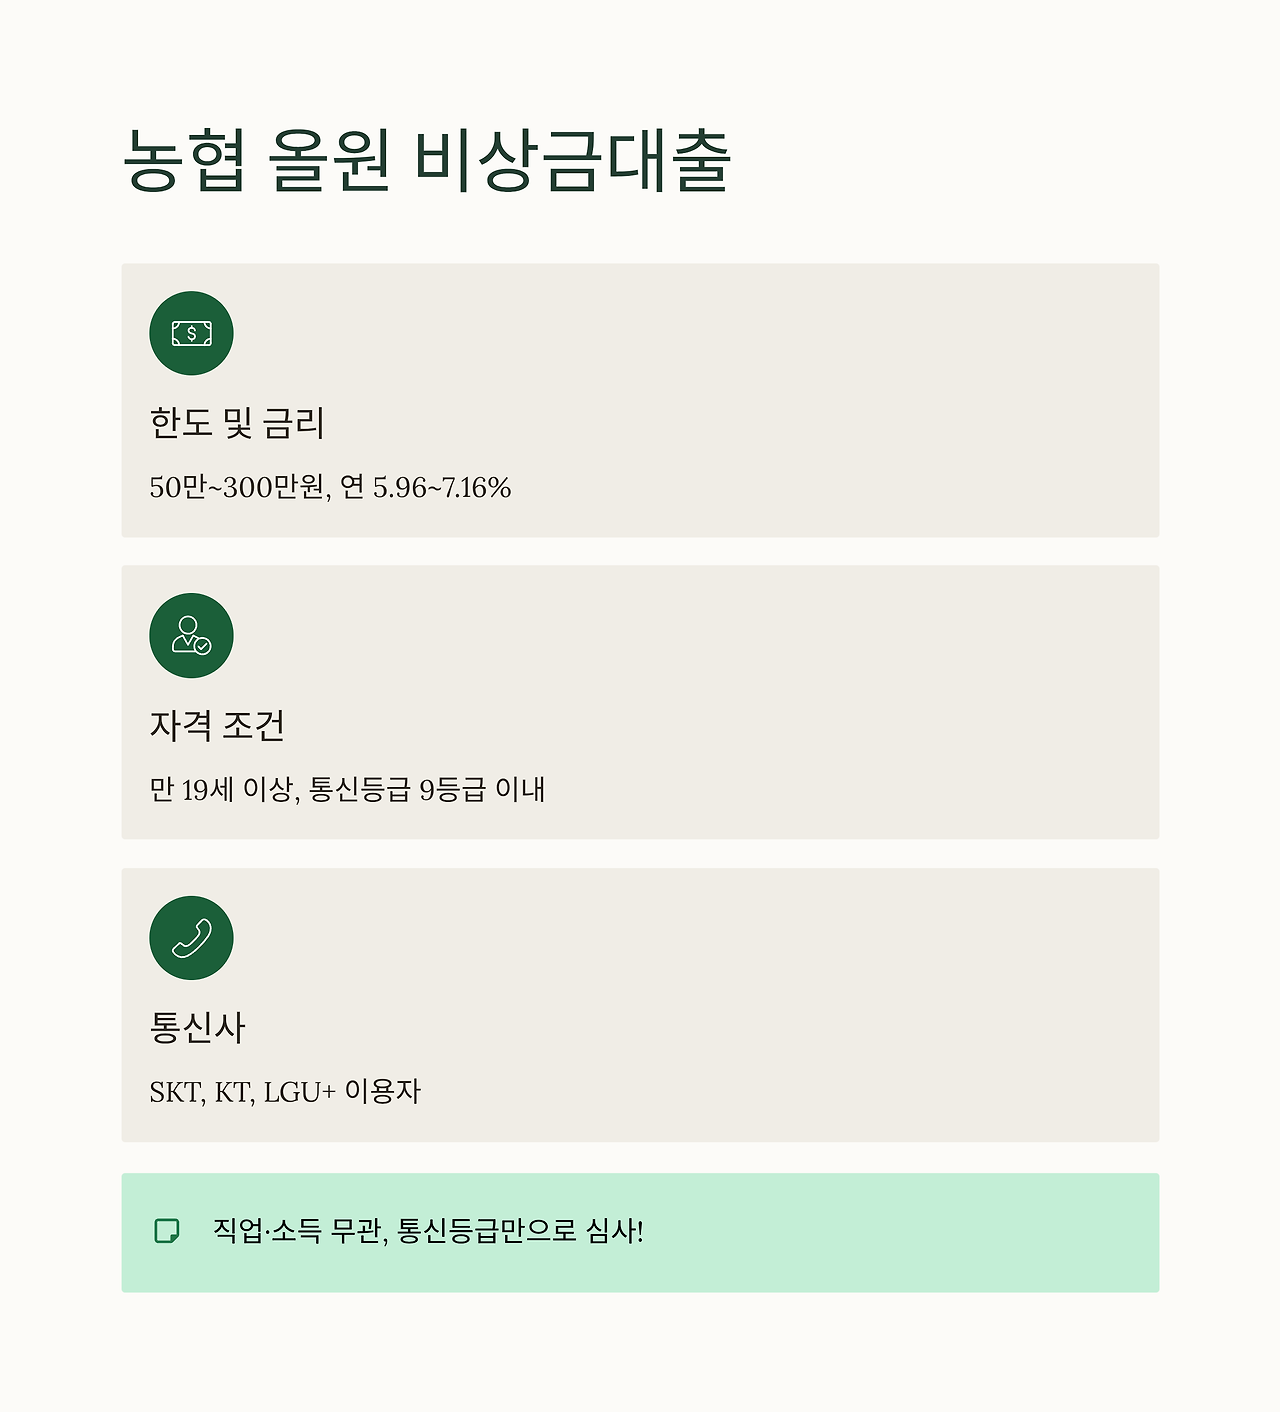
Task: Click the dollar bill money icon
Action: coord(191,334)
